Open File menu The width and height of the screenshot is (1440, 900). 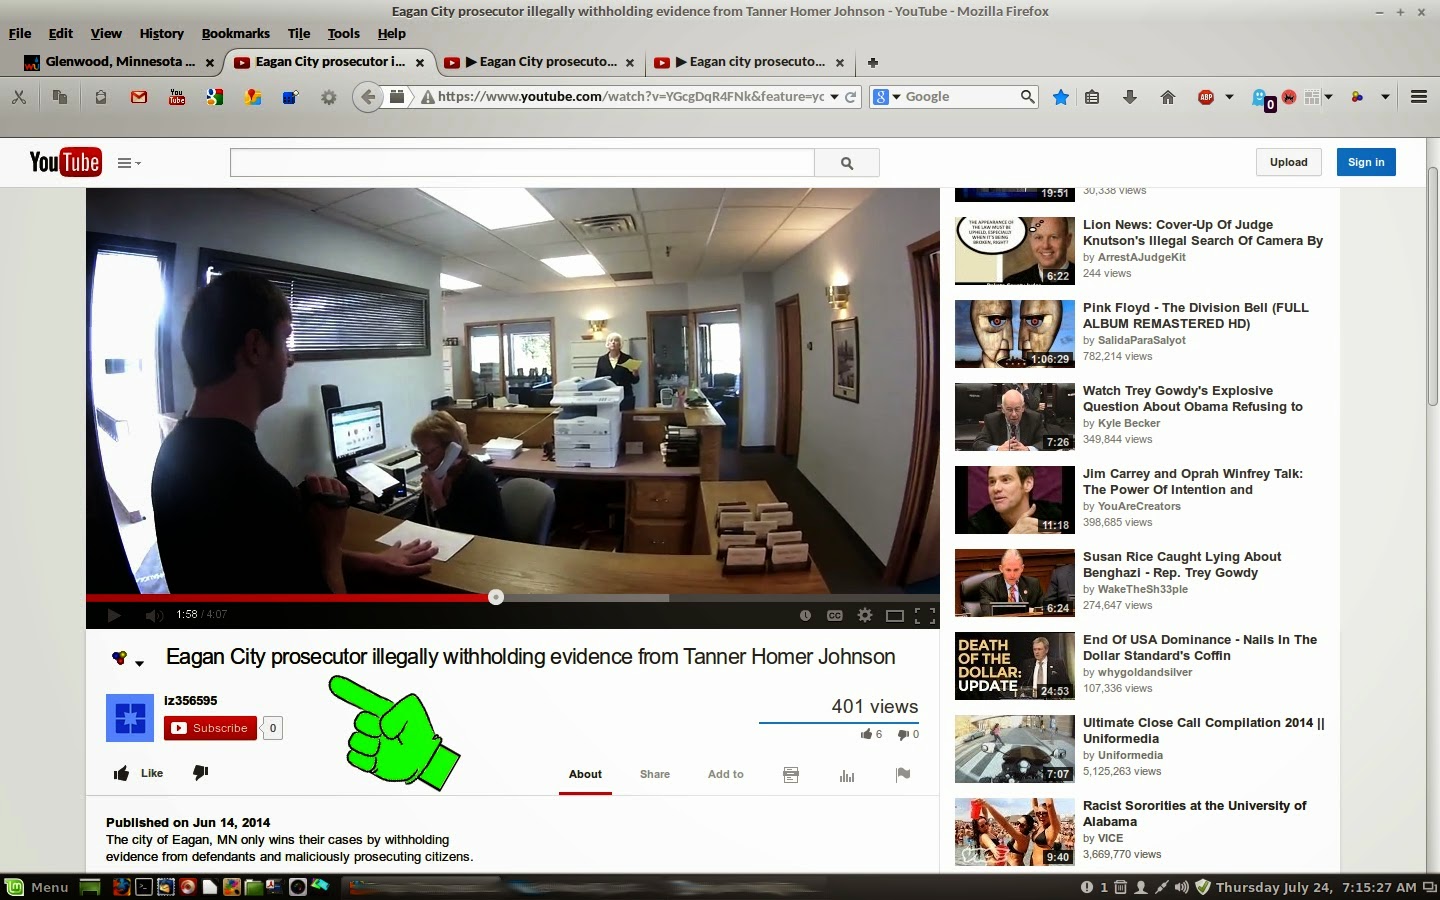[20, 33]
